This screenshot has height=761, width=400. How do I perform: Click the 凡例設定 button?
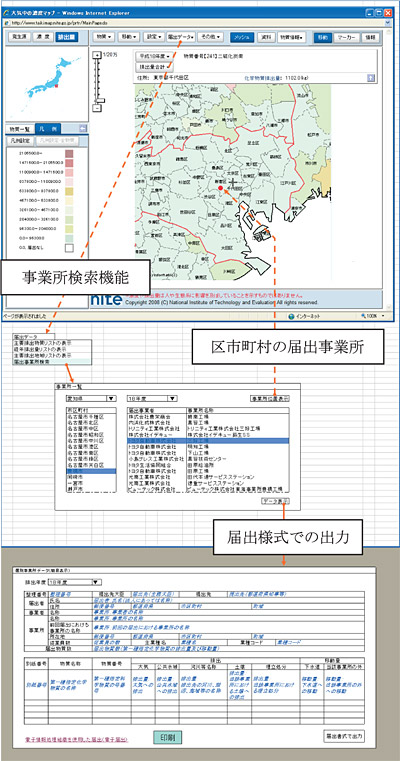point(21,141)
